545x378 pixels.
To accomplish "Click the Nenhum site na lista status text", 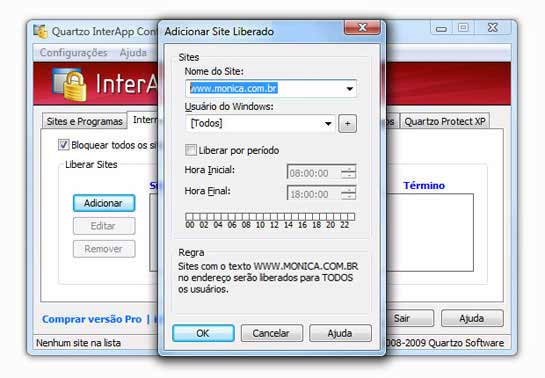I will tap(79, 343).
